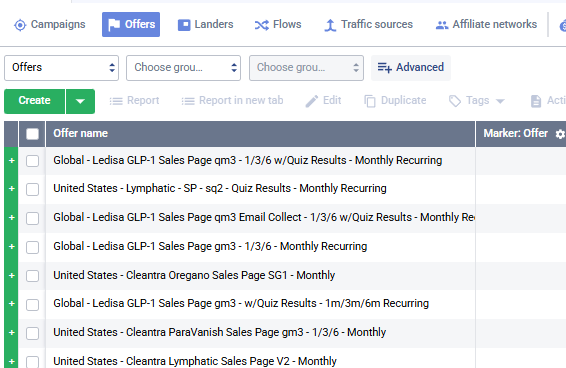Expand the Create dropdown arrow

(80, 101)
